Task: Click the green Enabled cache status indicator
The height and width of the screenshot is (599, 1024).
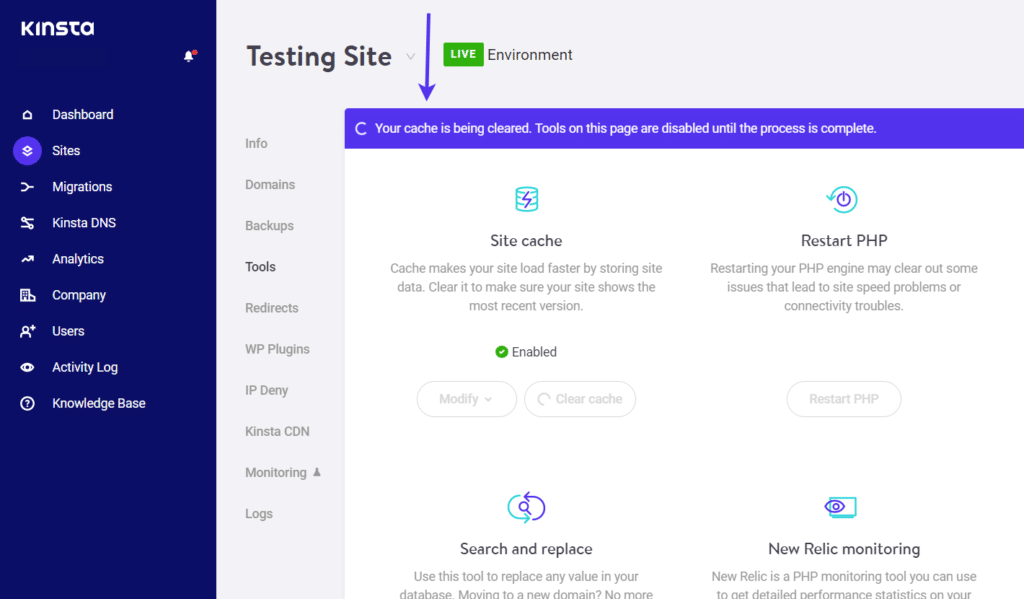Action: coord(500,352)
